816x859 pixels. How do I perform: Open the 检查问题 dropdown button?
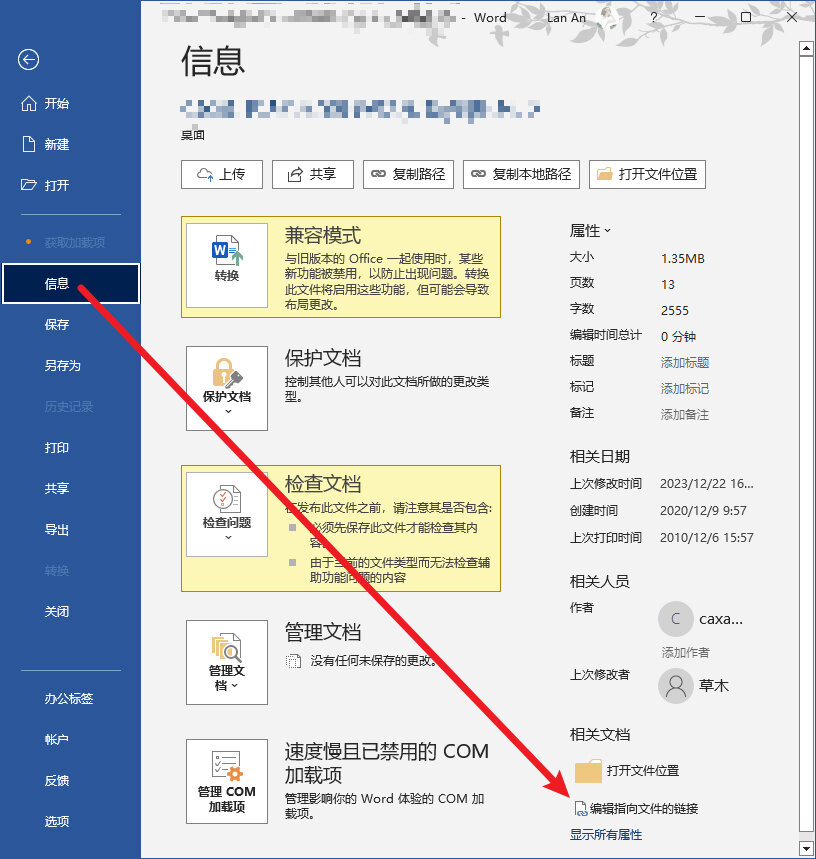[227, 514]
